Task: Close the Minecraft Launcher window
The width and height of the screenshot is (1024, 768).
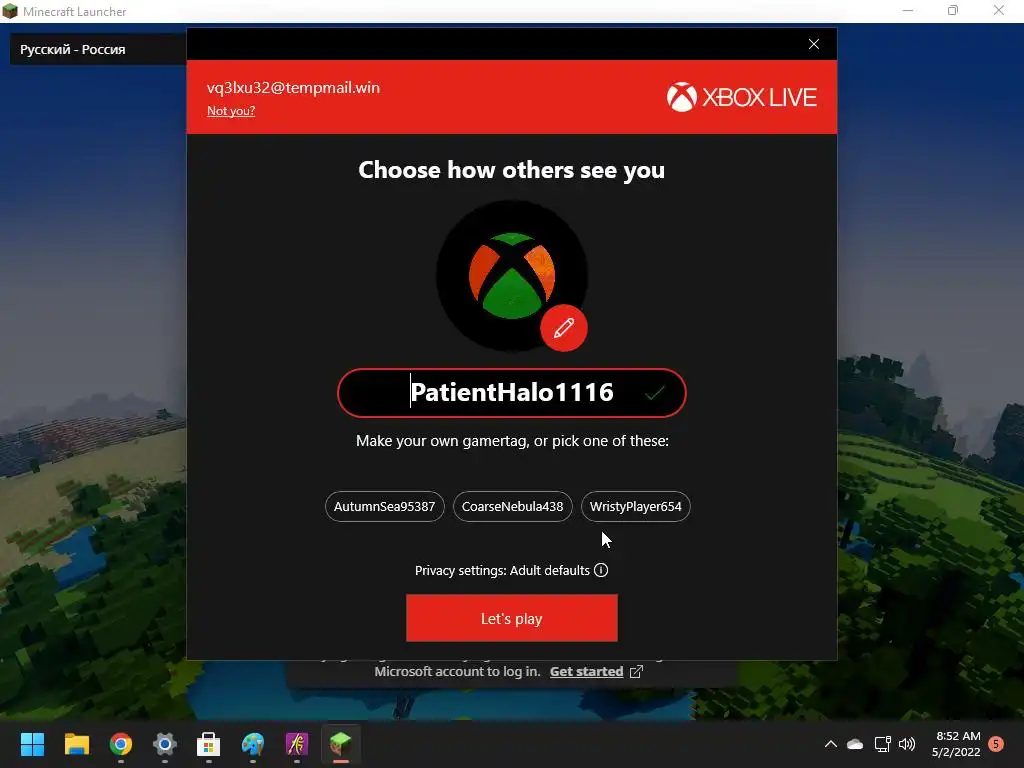Action: coord(999,11)
